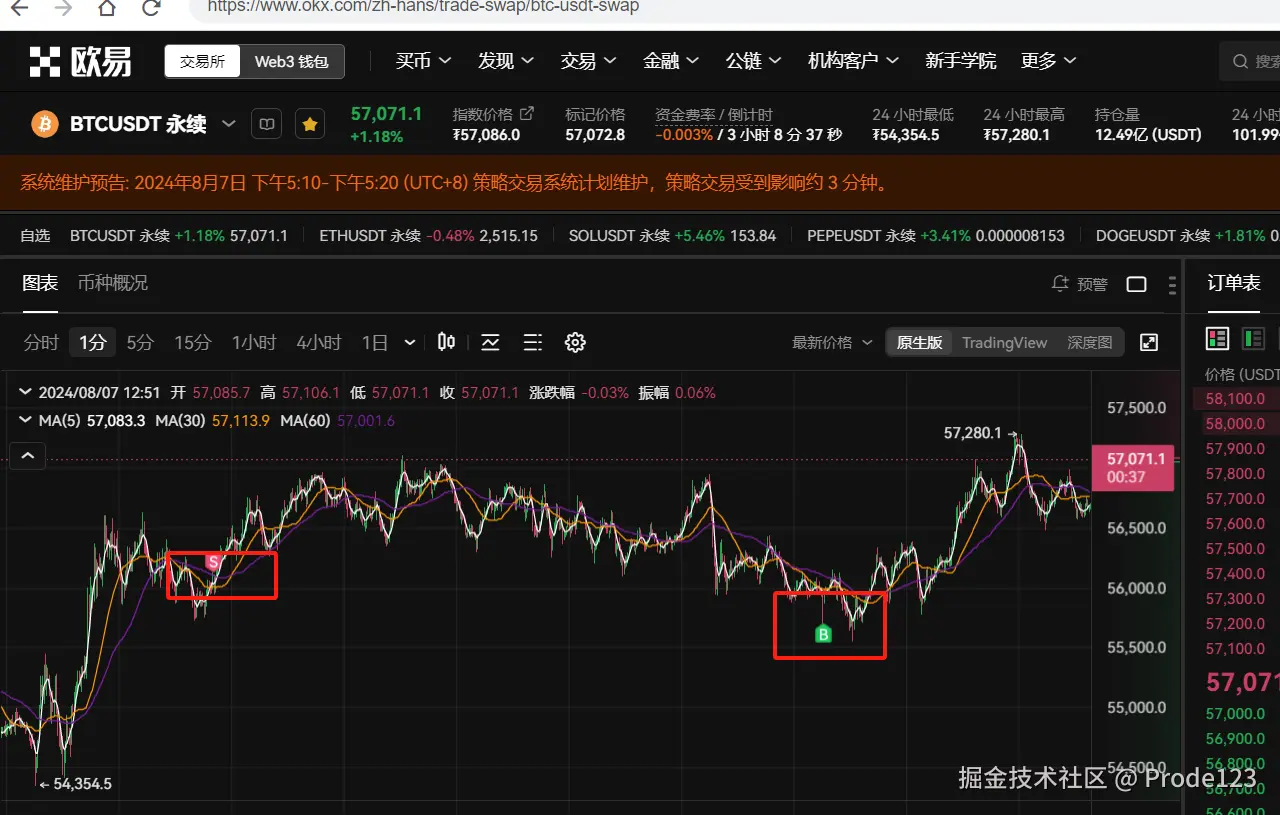Click current price tag 57,071.1 on axis
This screenshot has height=815, width=1280.
click(1135, 467)
